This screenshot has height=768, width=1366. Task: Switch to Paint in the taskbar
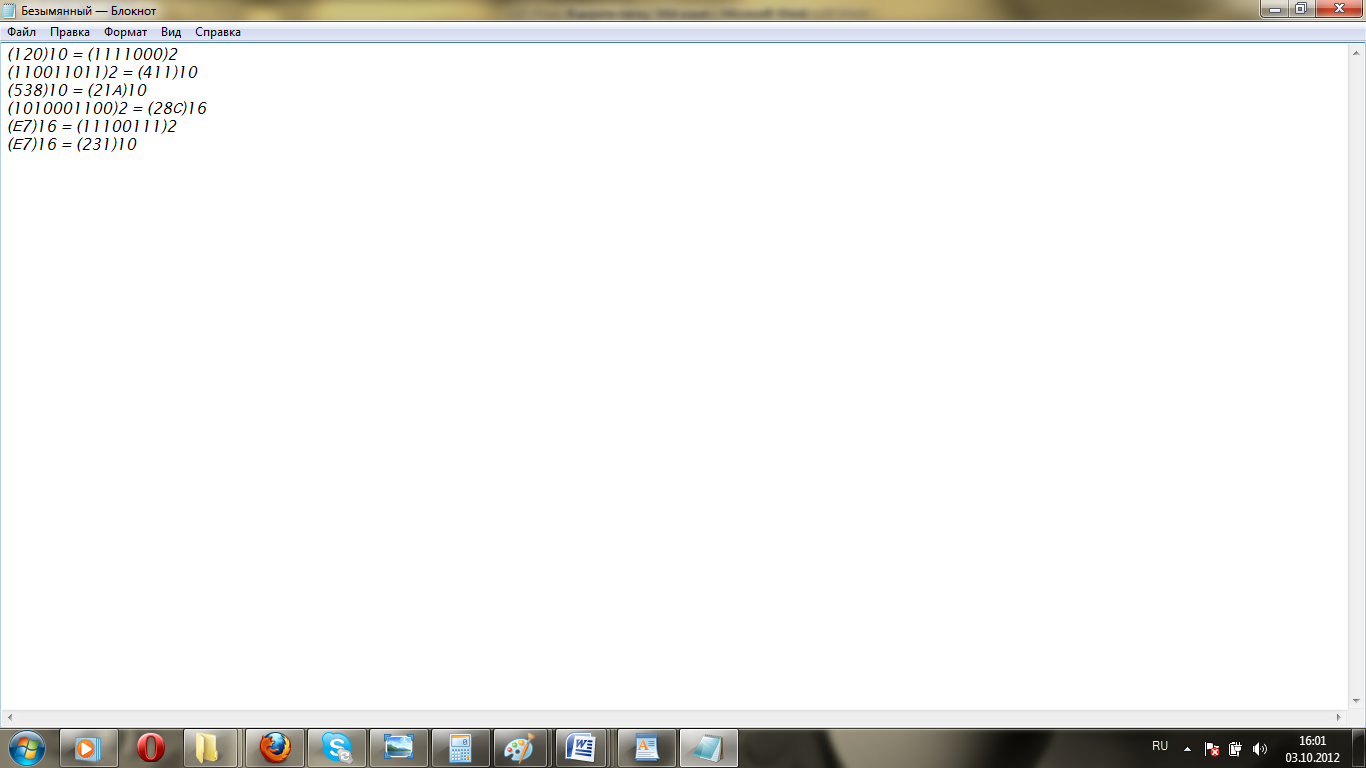[x=519, y=748]
